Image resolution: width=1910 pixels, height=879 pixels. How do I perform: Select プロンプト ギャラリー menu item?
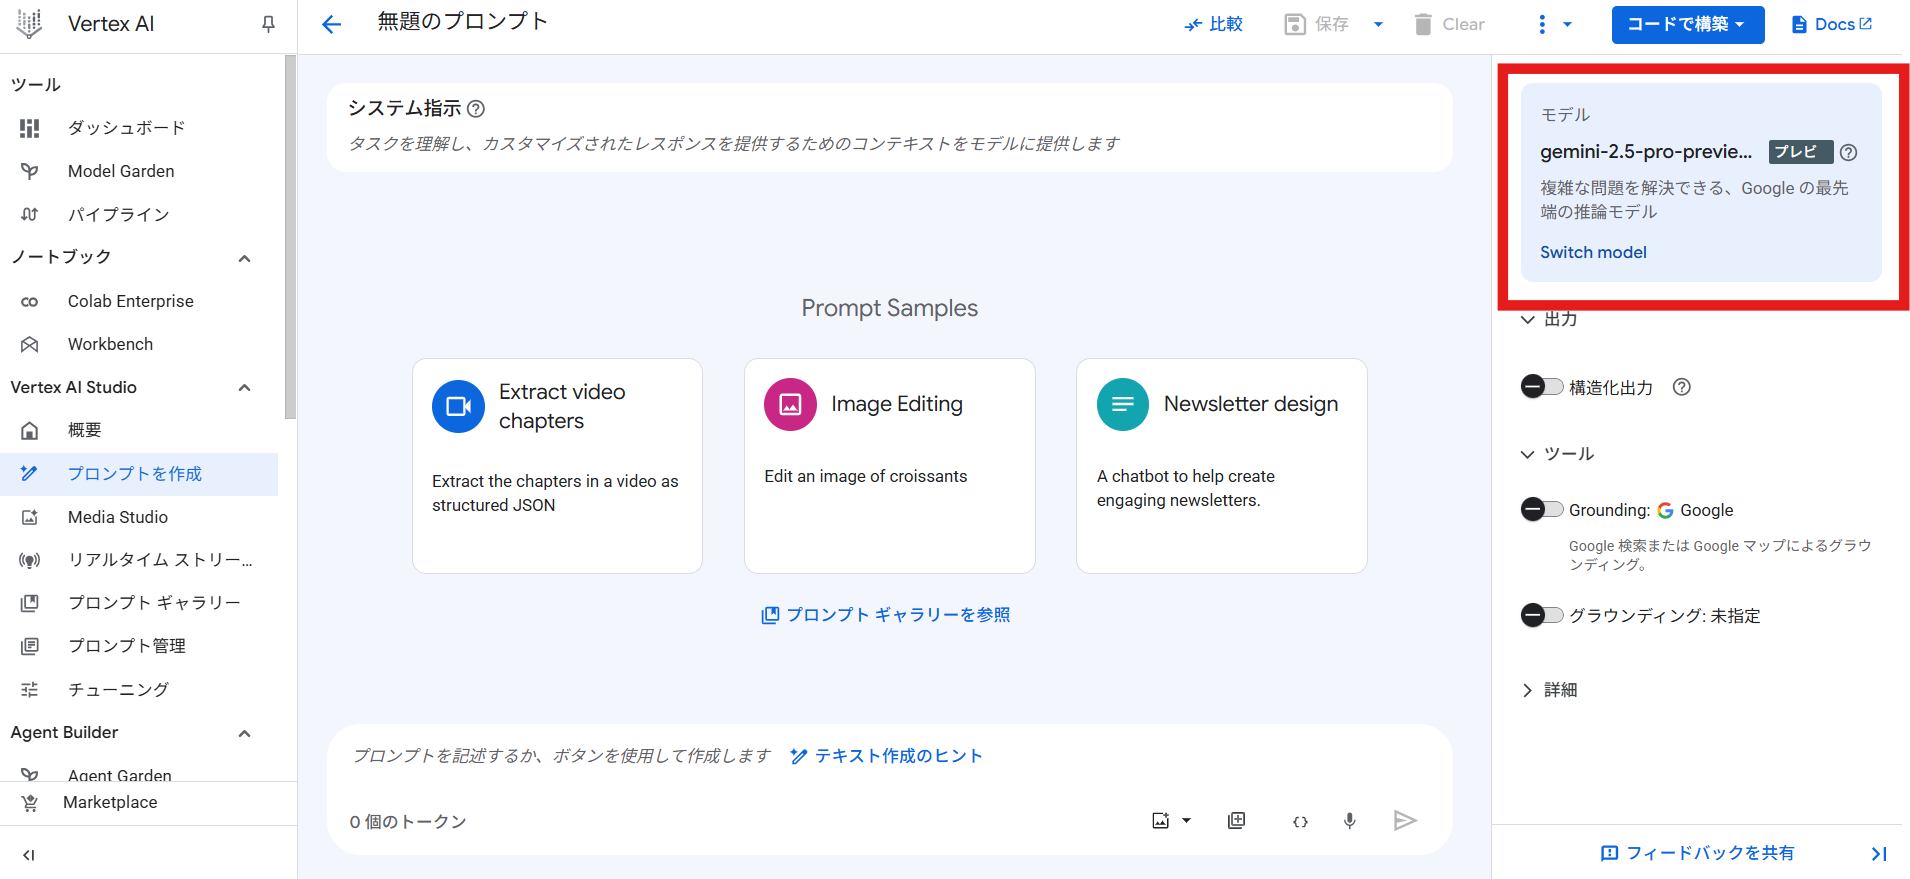[139, 603]
